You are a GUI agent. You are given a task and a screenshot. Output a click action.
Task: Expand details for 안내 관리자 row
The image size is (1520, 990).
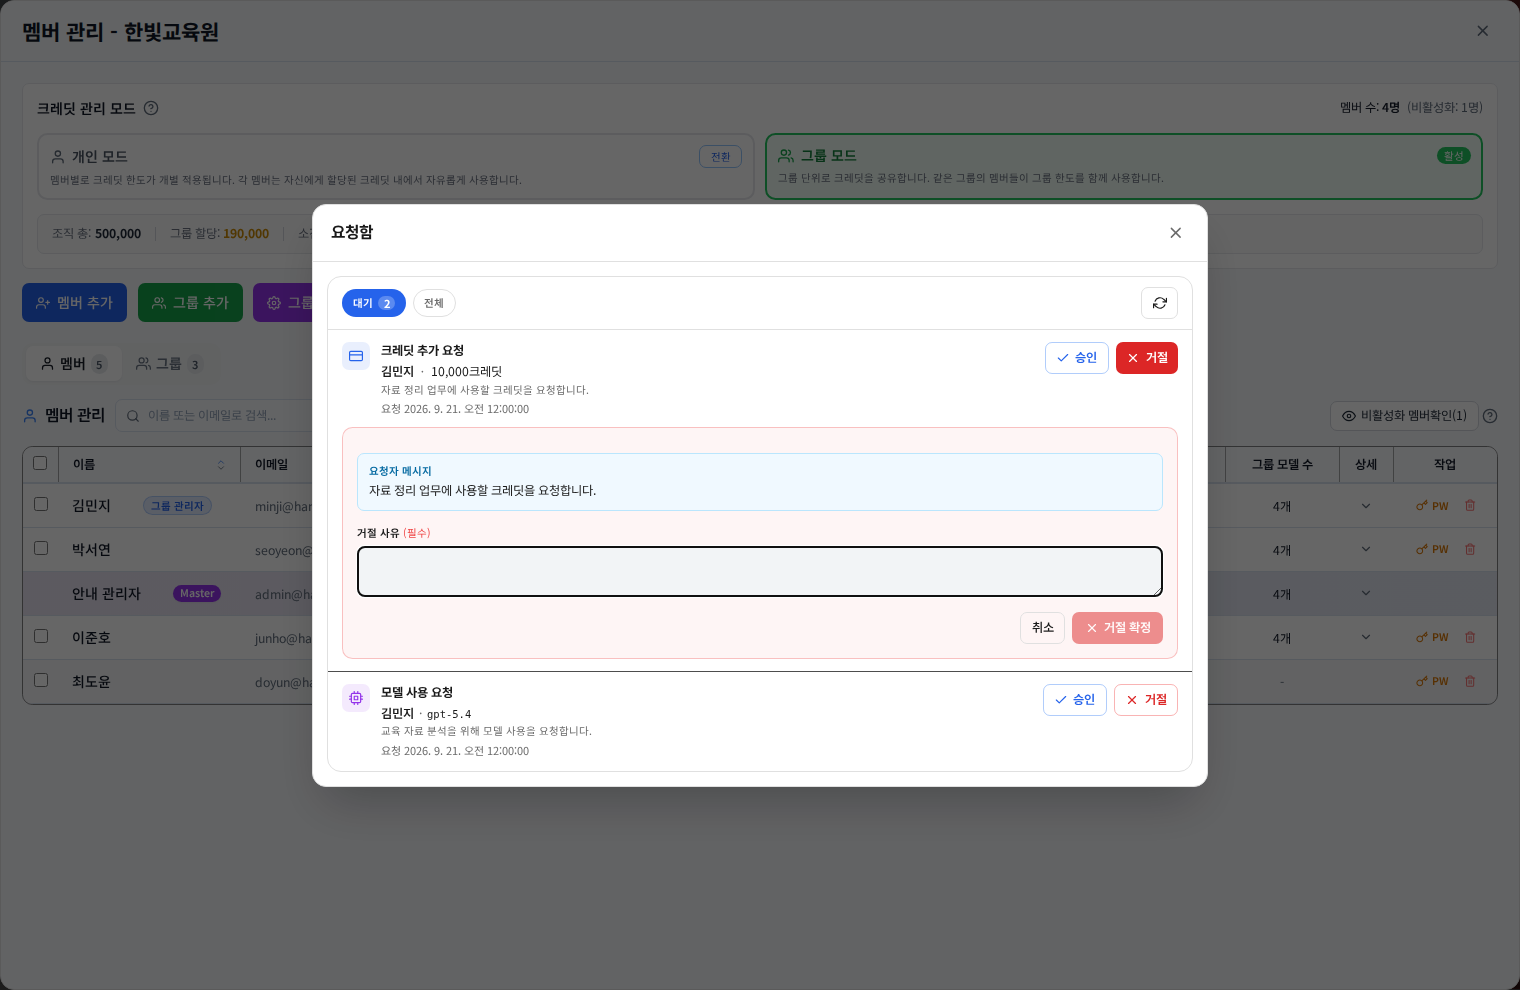point(1366,594)
